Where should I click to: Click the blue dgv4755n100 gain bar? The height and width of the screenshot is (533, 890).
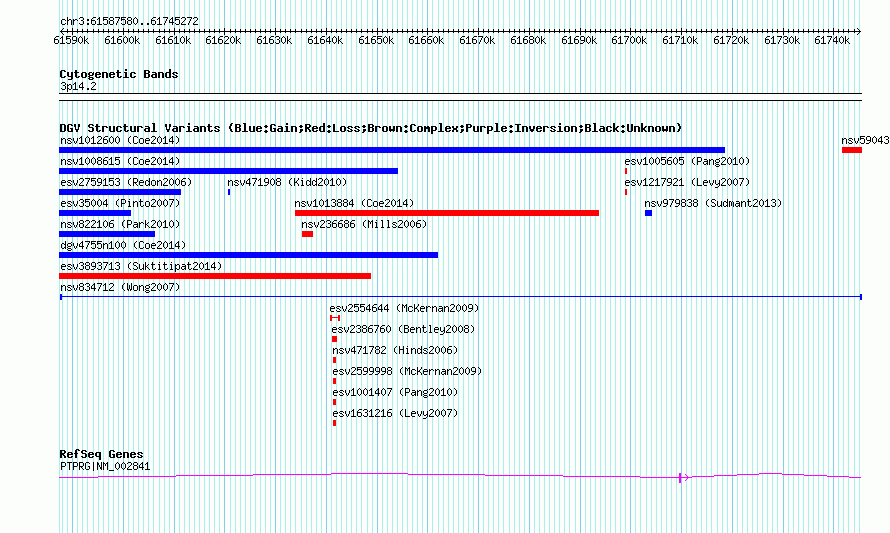point(249,255)
